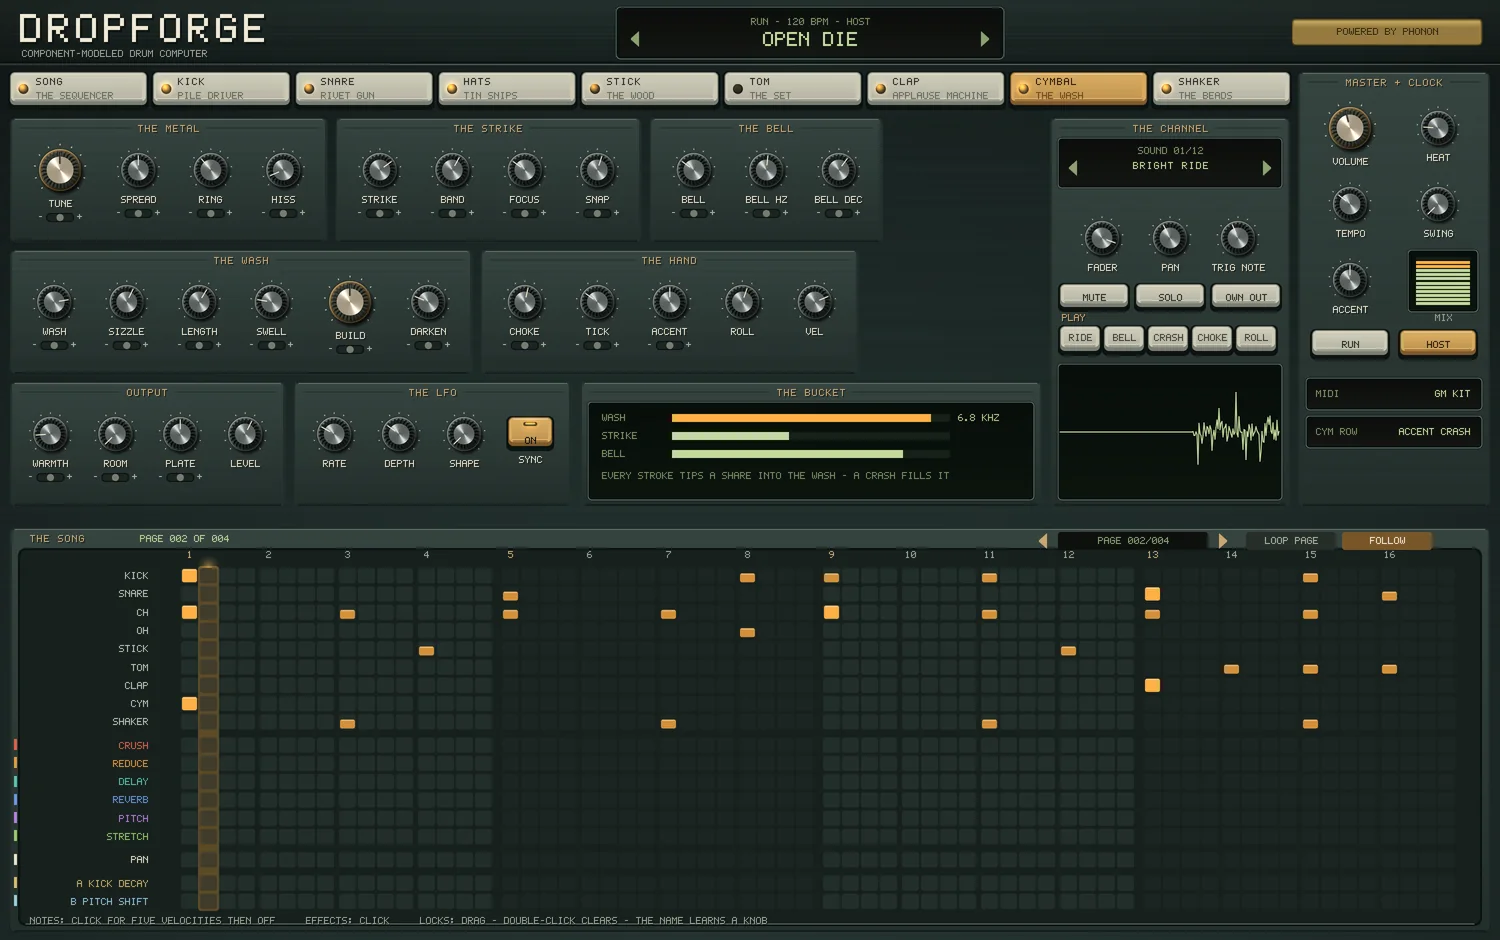The width and height of the screenshot is (1500, 940).
Task: Click the BELL HZ knob
Action: pyautogui.click(x=766, y=171)
